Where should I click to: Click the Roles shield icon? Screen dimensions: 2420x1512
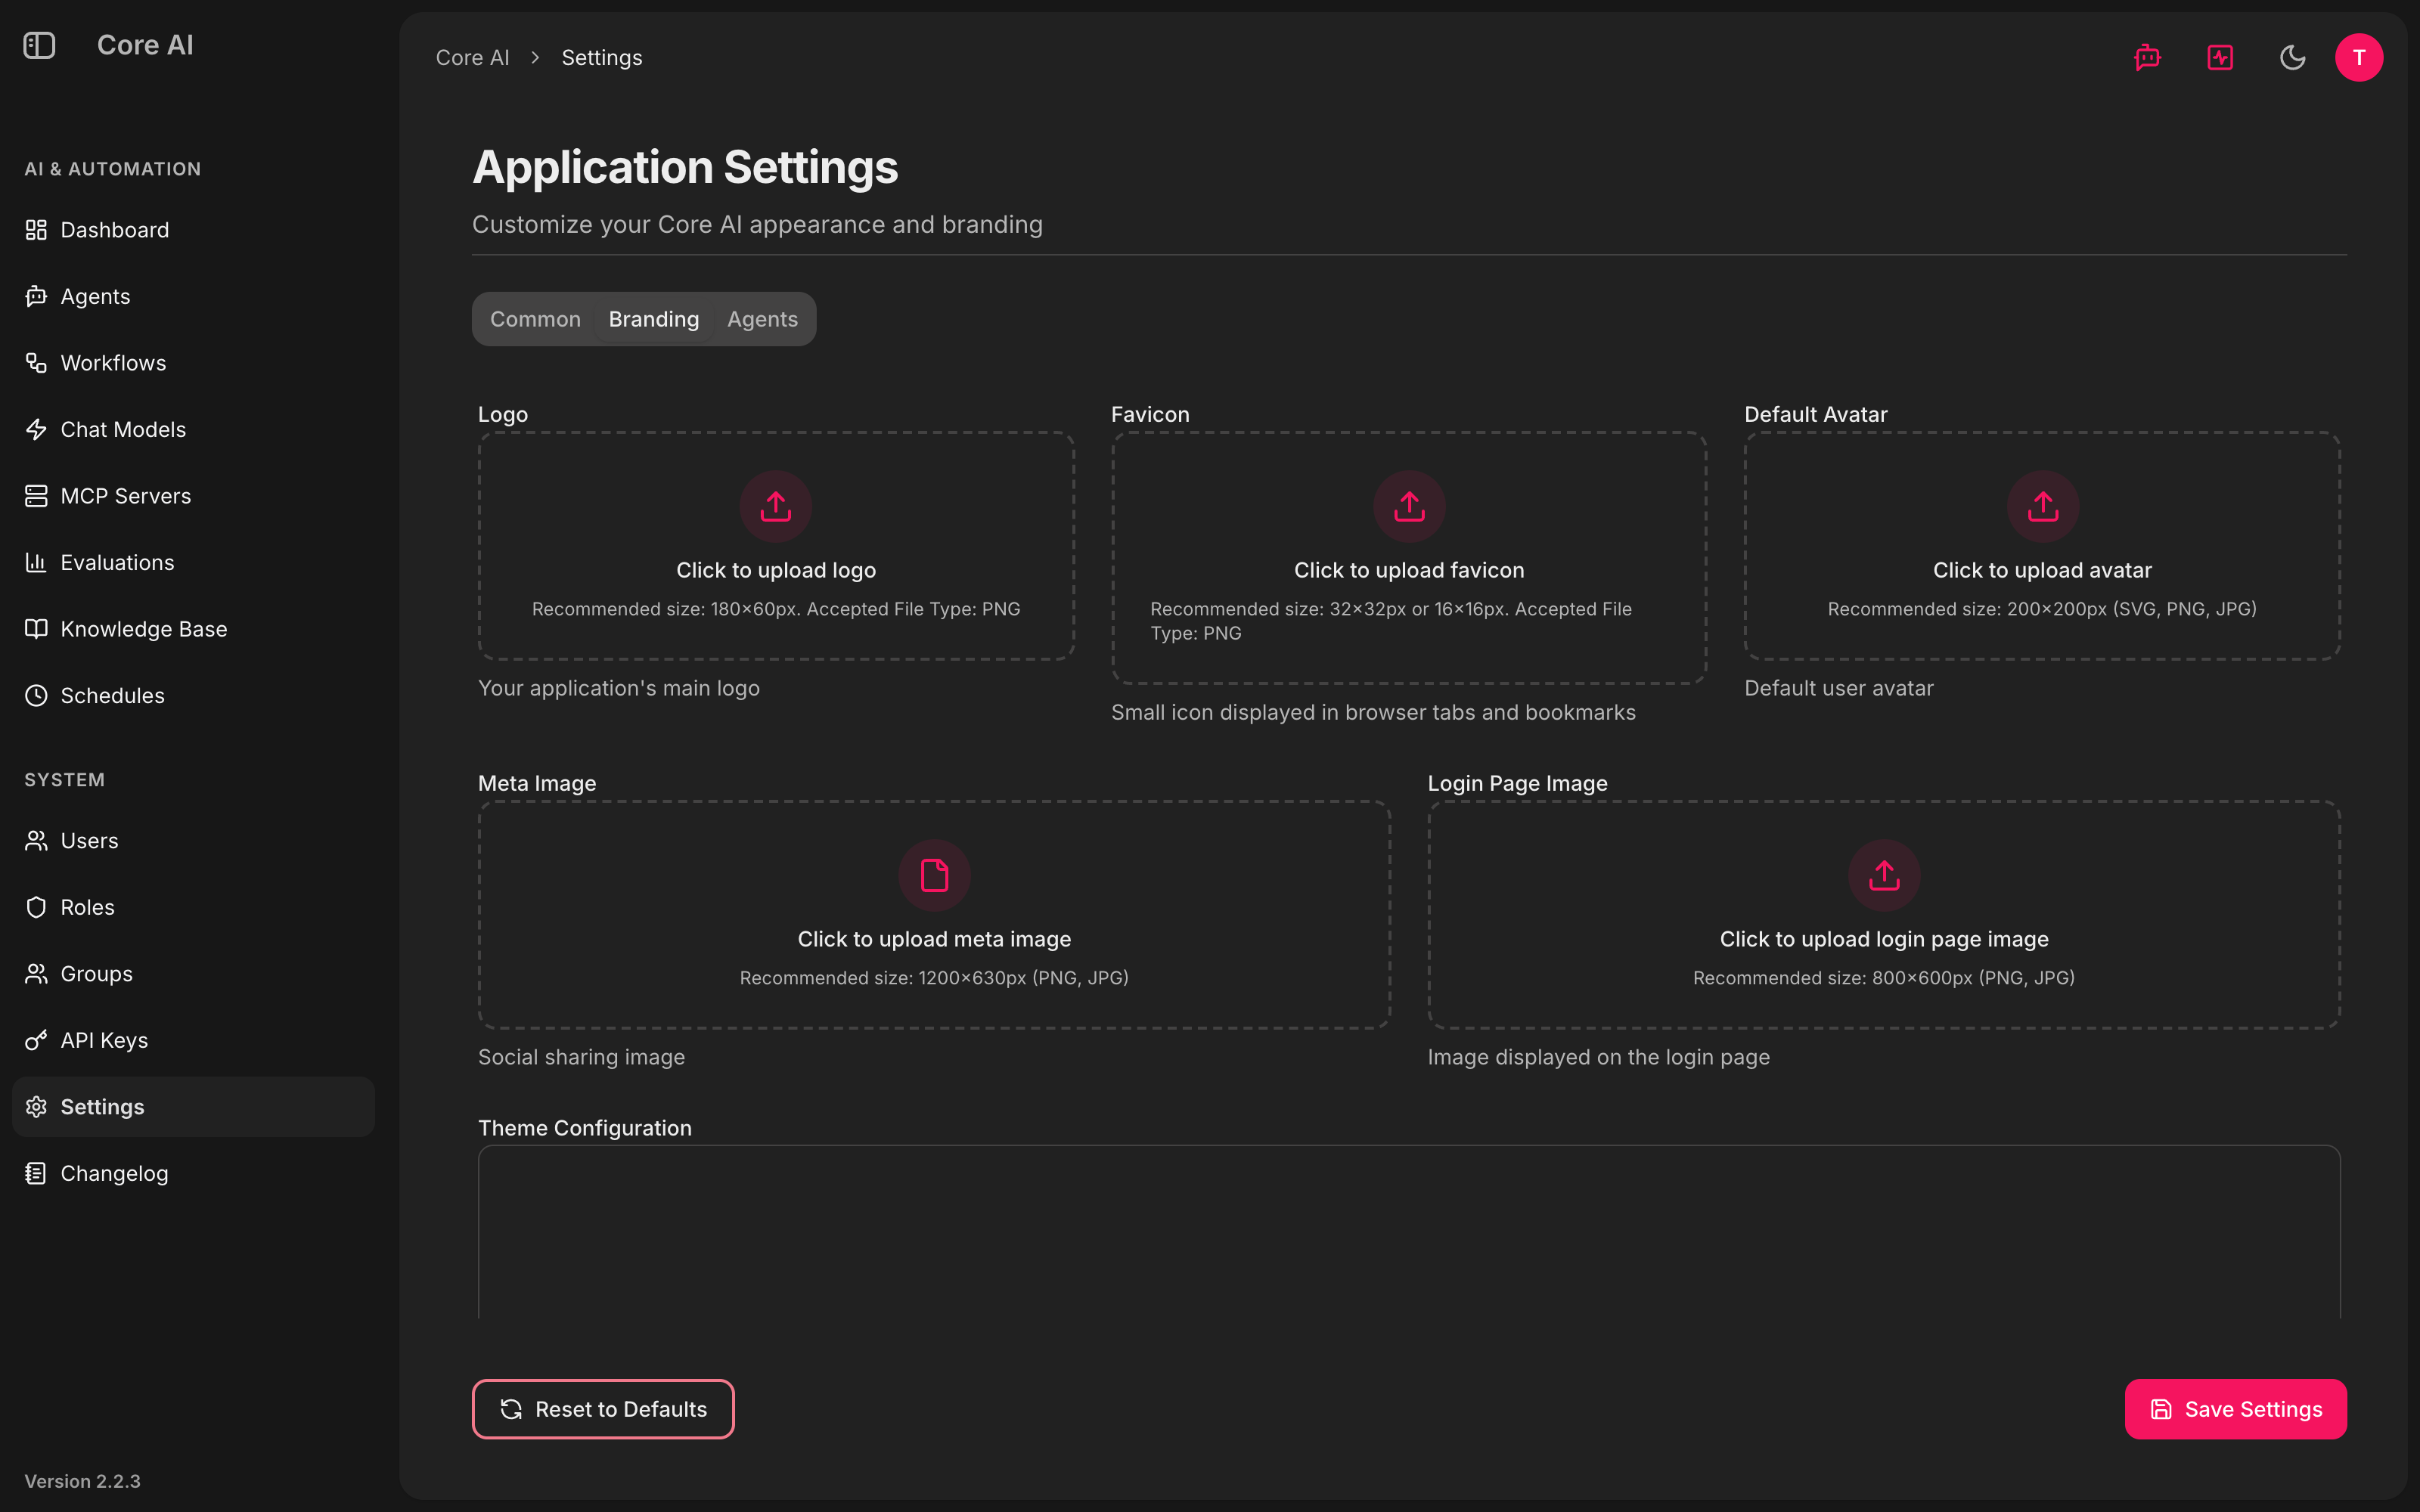point(36,907)
